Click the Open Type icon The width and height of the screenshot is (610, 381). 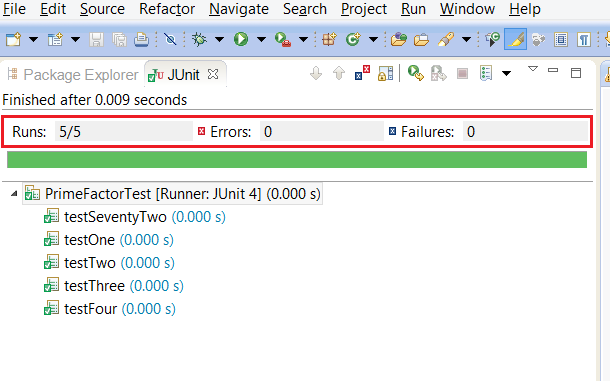point(399,39)
